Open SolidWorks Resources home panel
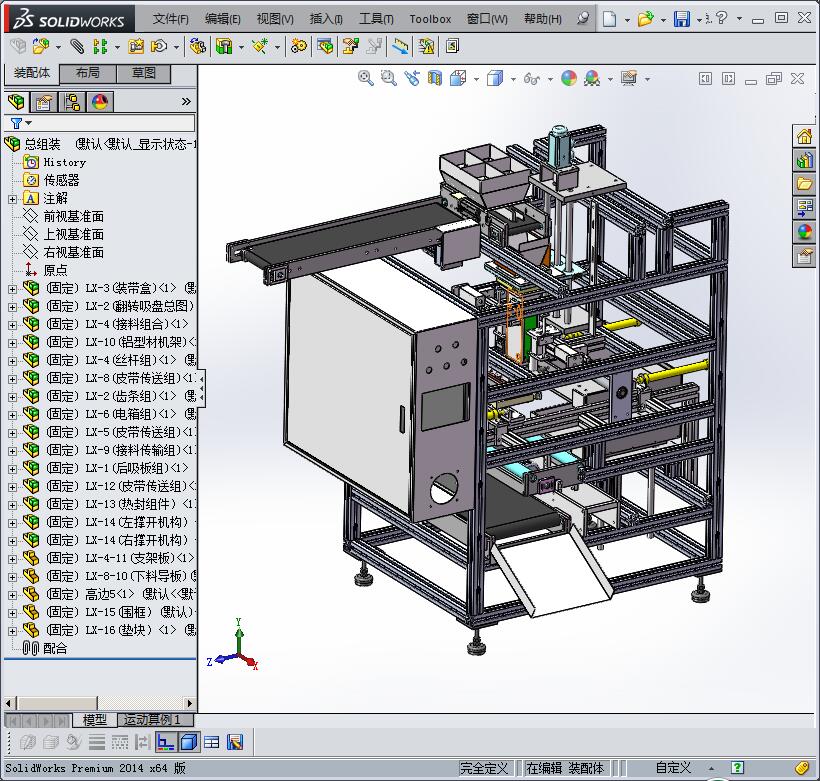 point(805,137)
